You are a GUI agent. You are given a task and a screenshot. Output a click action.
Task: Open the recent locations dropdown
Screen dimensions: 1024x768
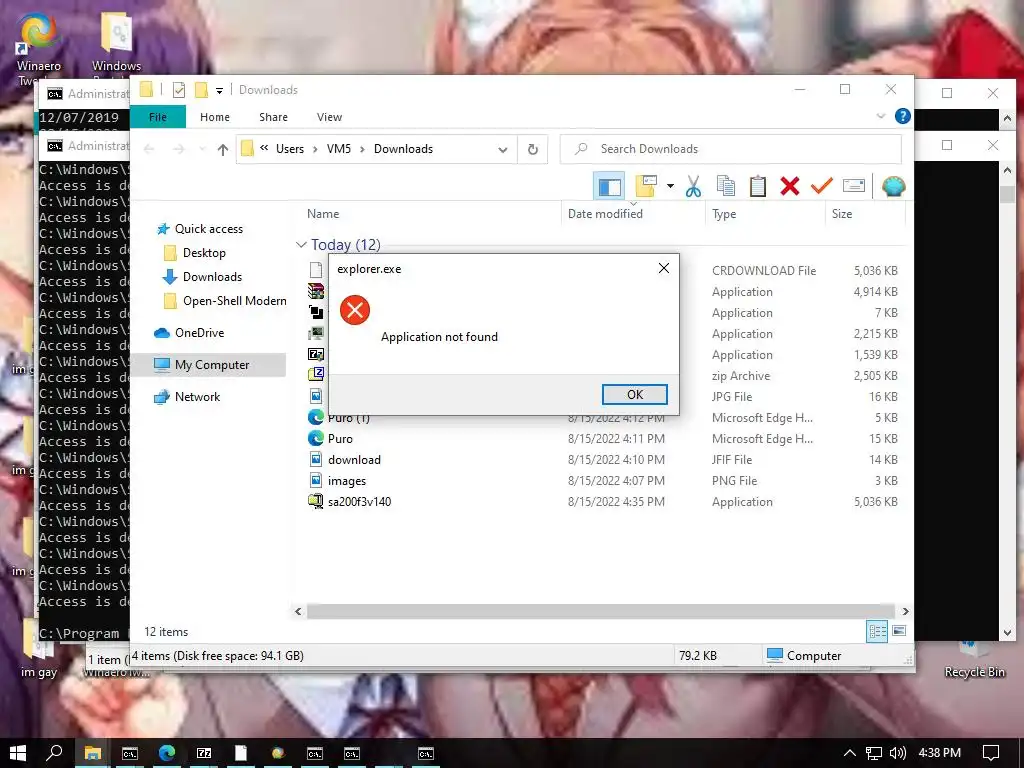pyautogui.click(x=202, y=150)
